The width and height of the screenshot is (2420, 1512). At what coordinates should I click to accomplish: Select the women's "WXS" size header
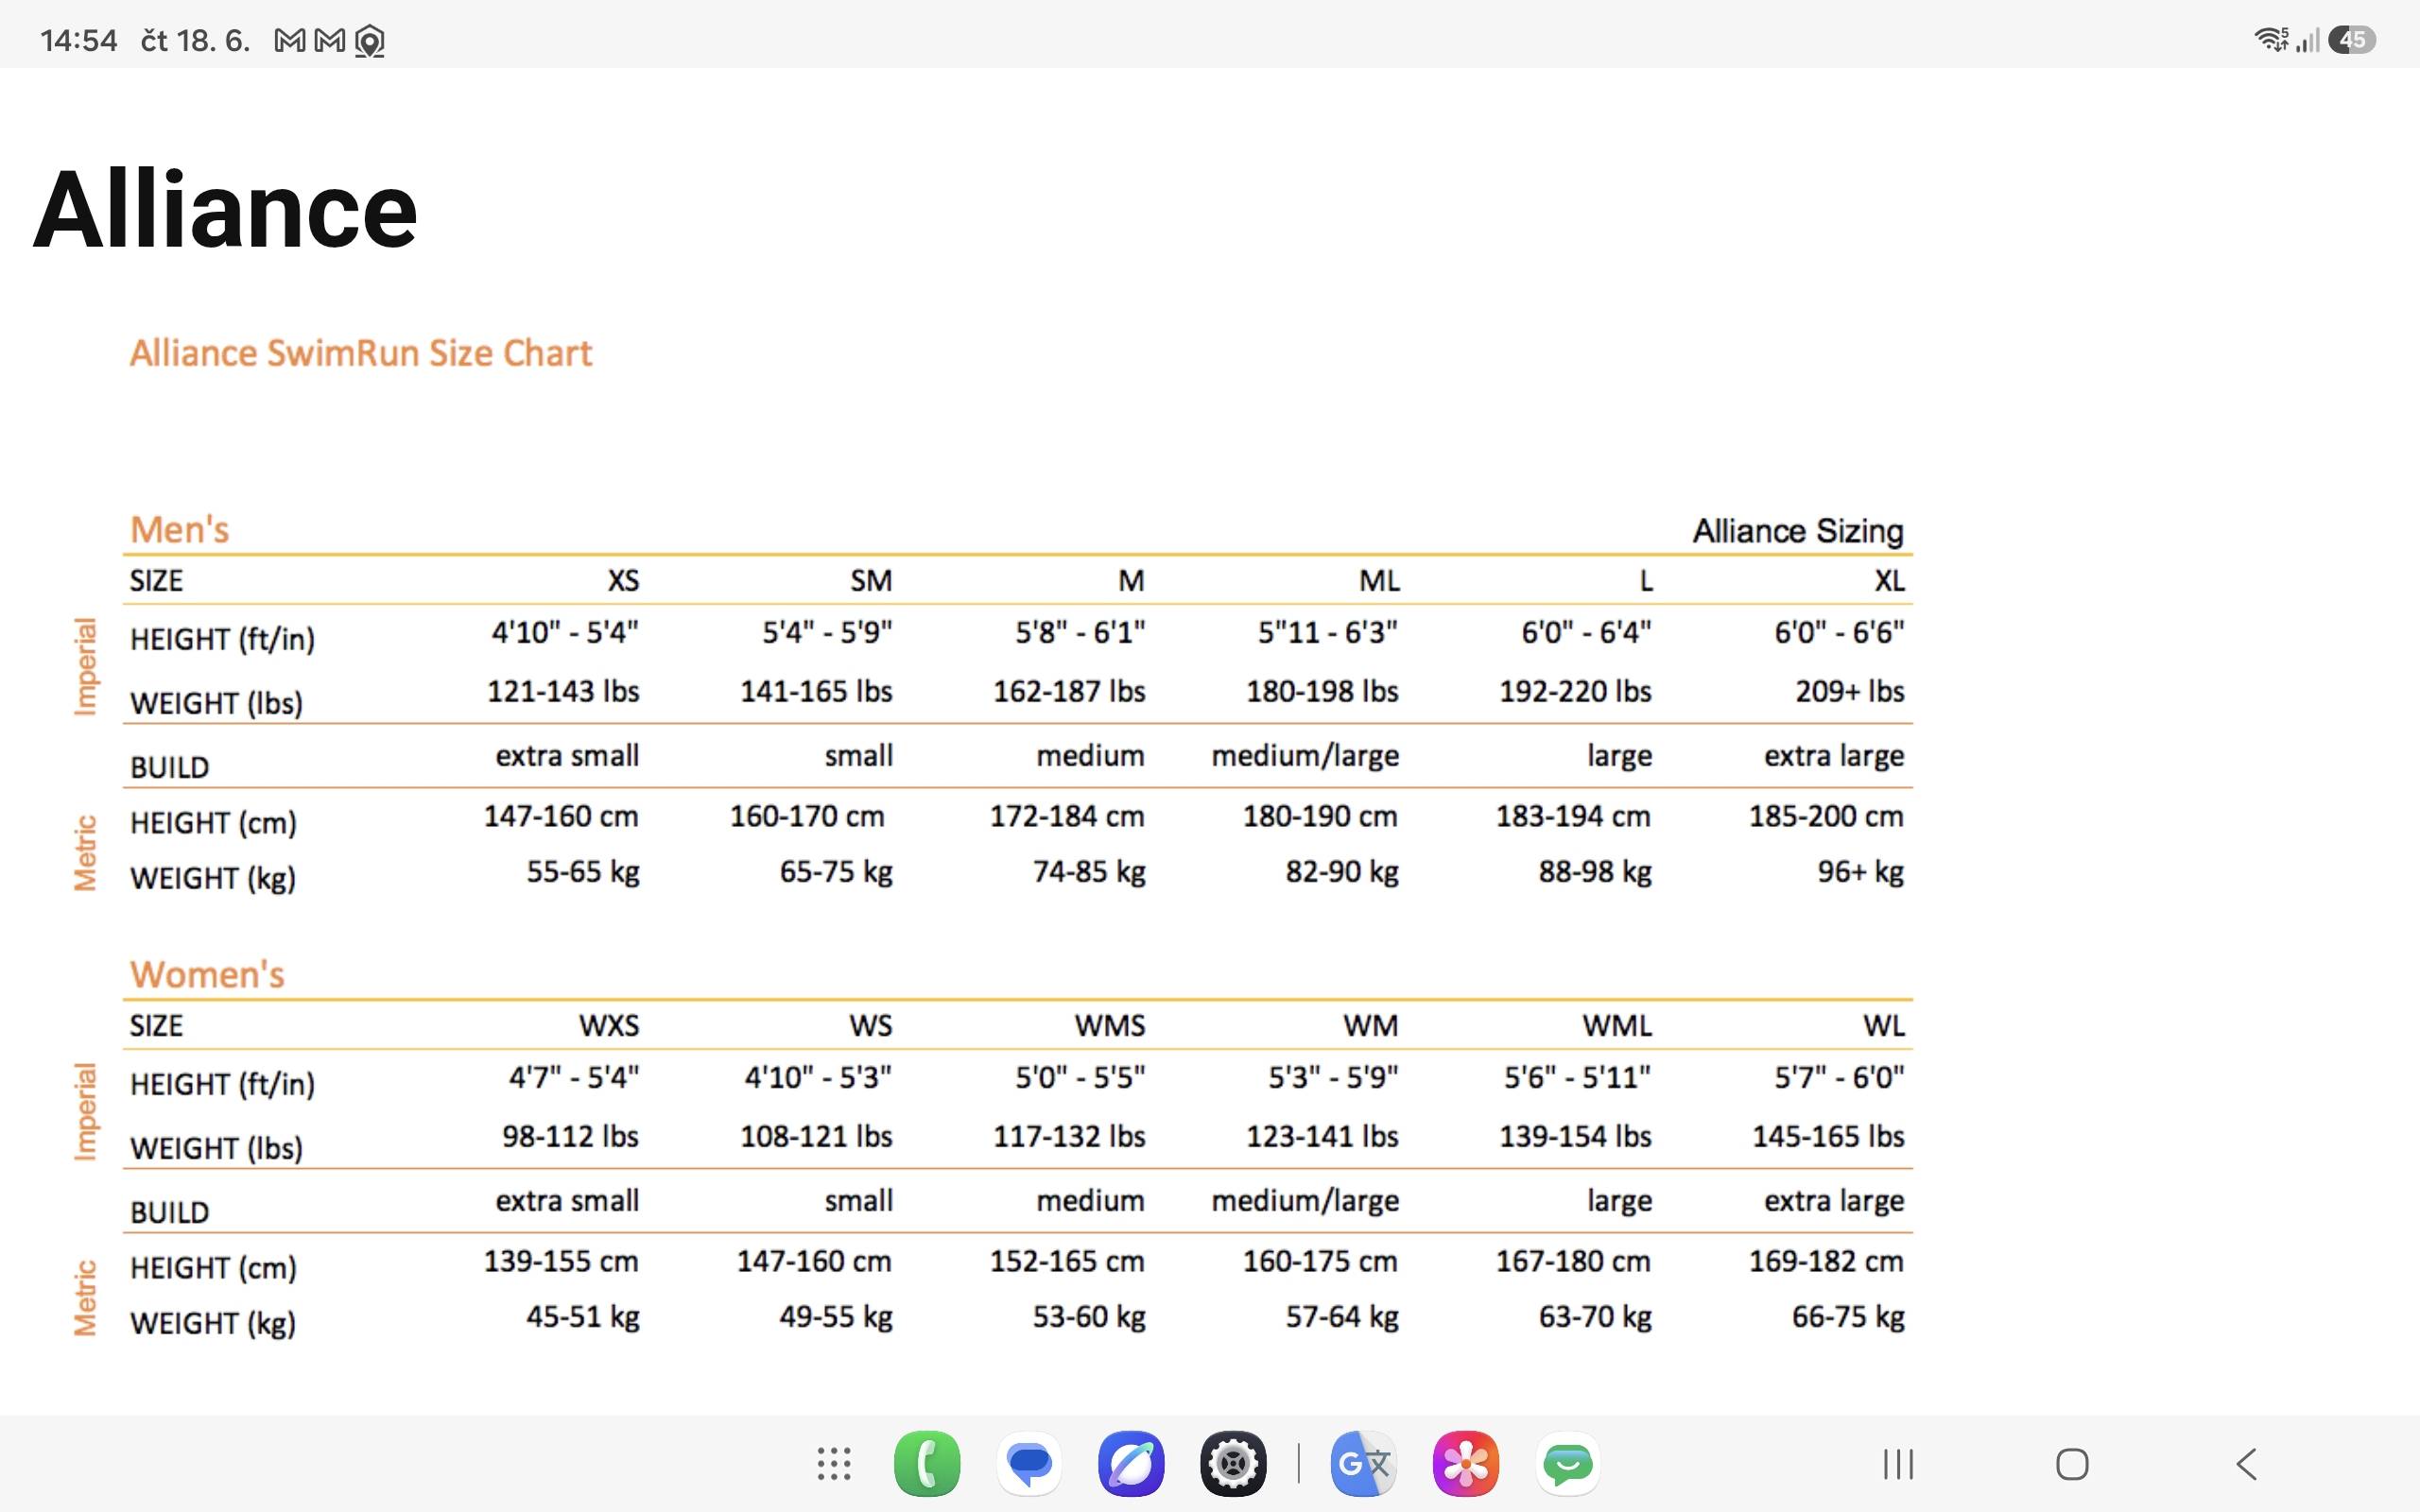tap(609, 1026)
